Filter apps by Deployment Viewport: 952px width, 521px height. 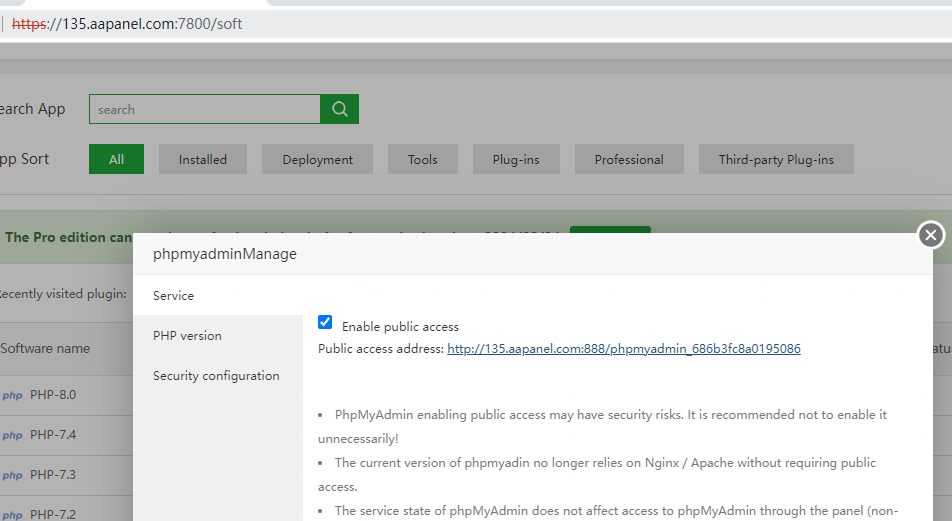pos(317,159)
